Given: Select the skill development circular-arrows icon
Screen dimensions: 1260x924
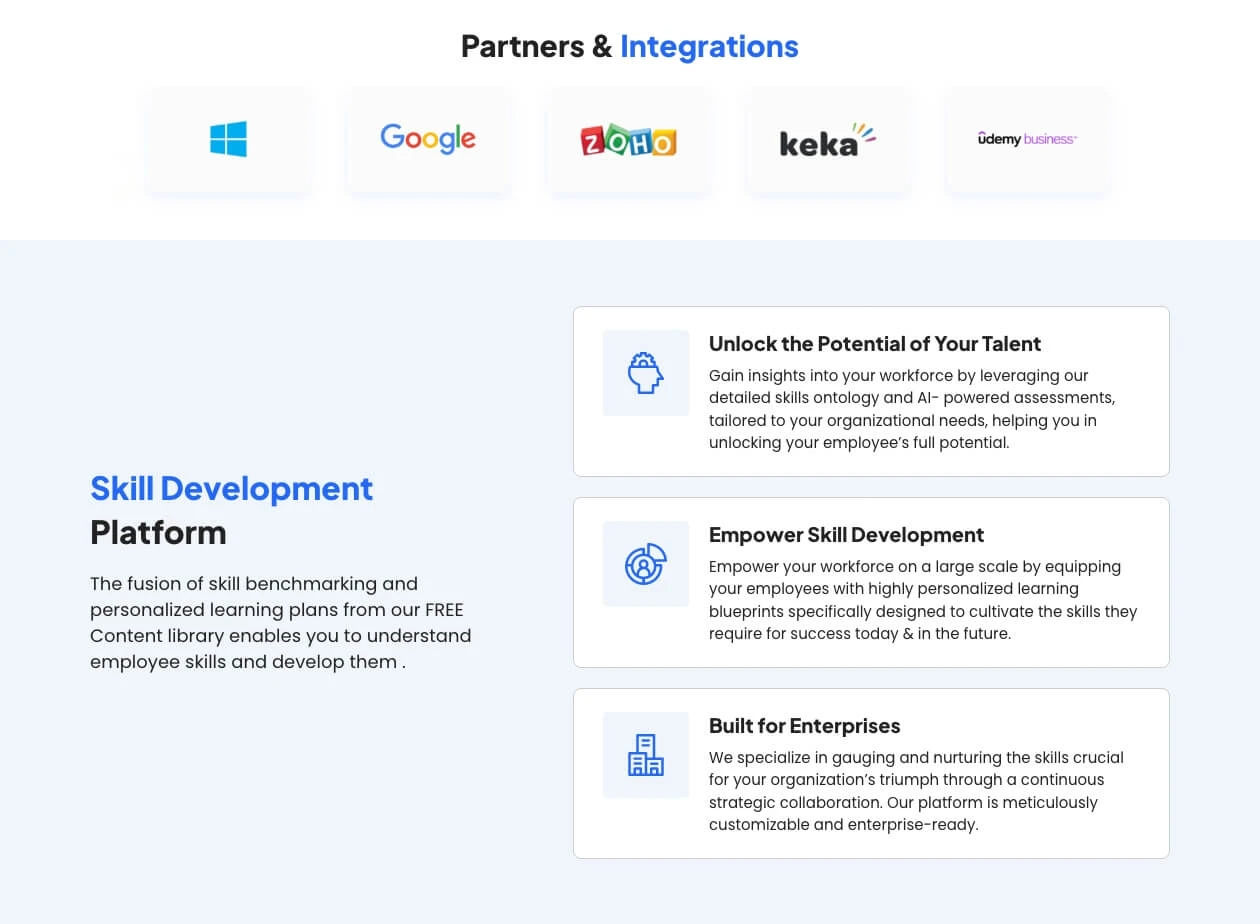Looking at the screenshot, I should coord(645,564).
